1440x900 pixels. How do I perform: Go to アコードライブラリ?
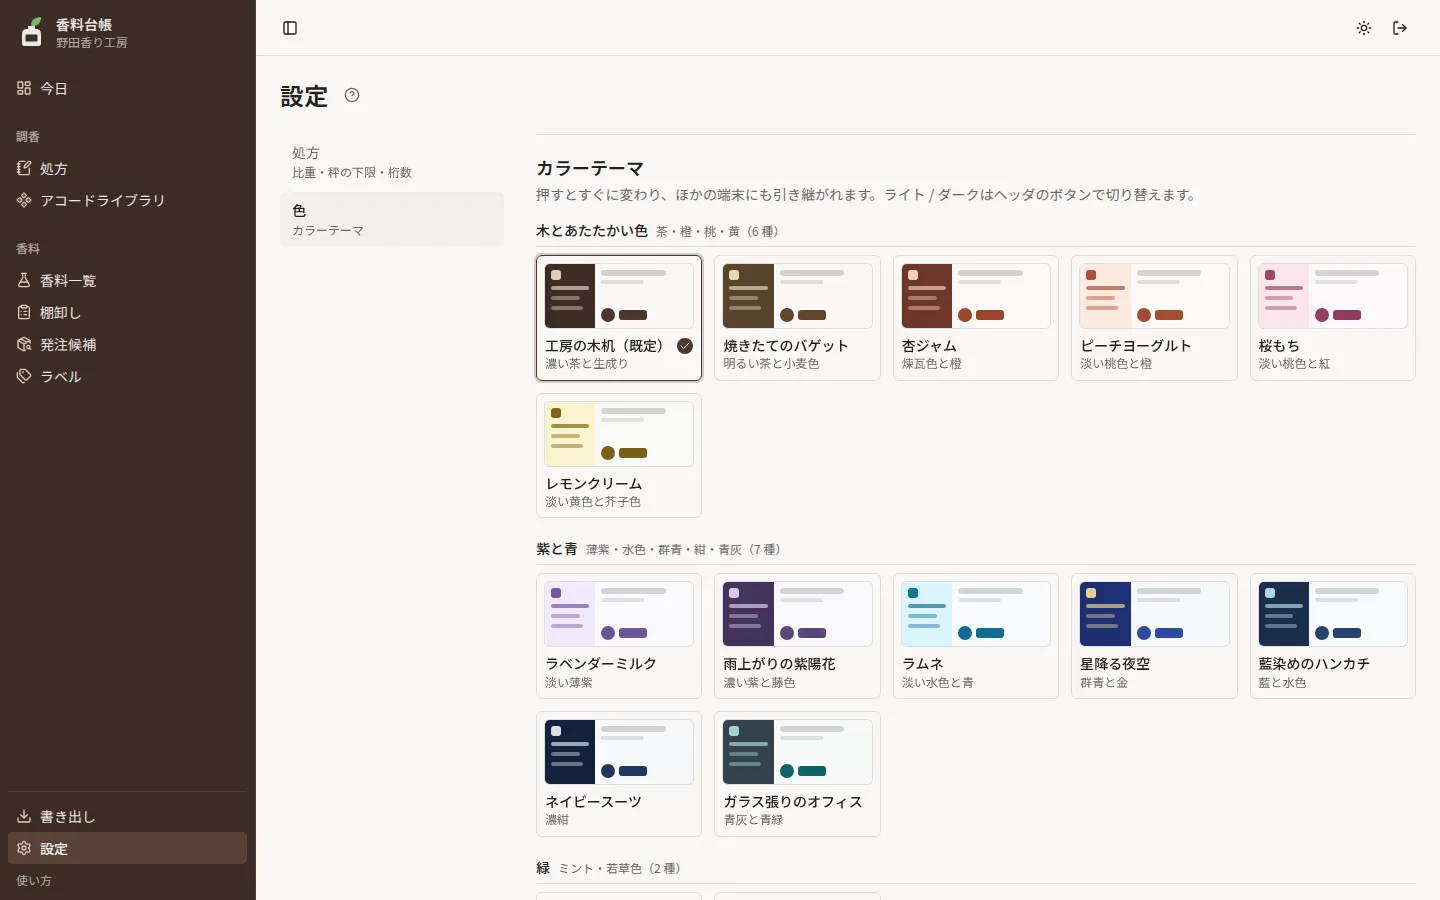tap(127, 200)
